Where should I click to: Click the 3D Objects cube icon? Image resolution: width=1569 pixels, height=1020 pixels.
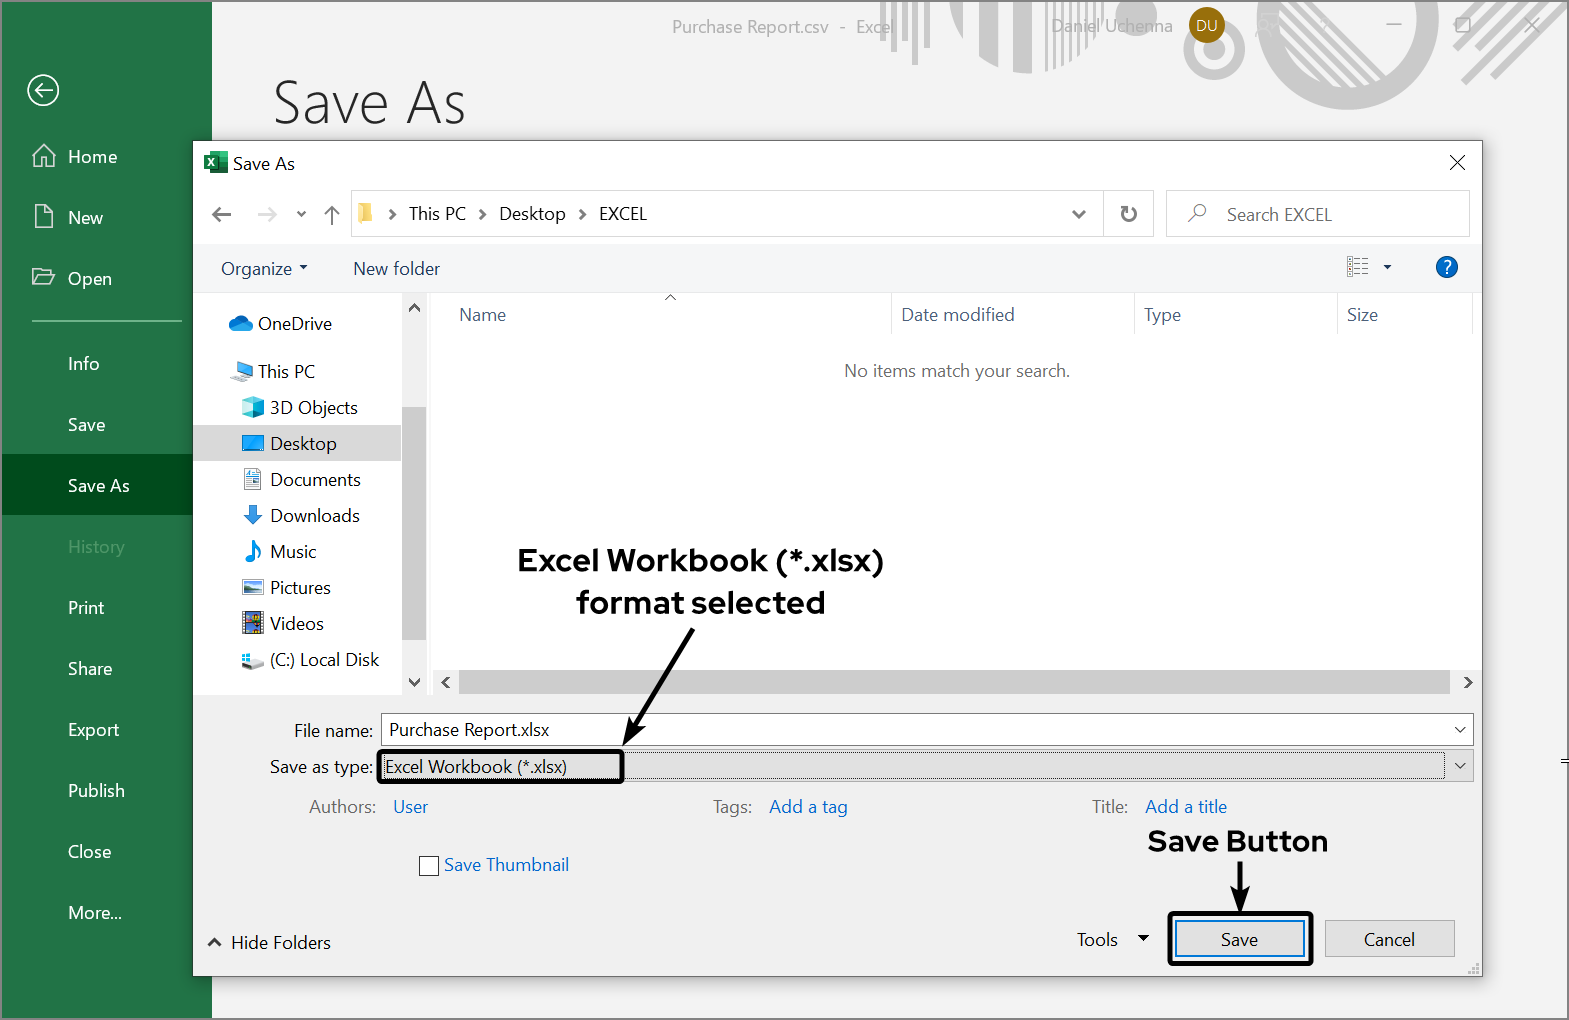click(253, 407)
